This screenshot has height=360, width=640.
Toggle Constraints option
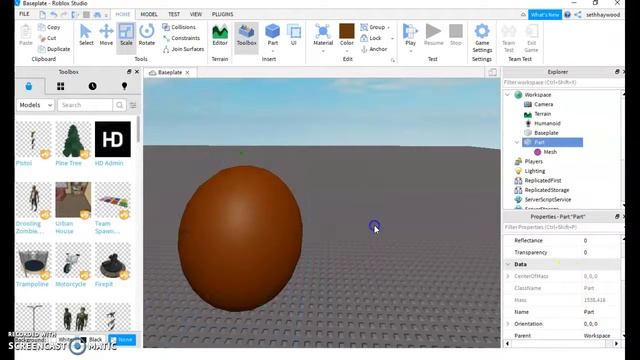coord(181,38)
